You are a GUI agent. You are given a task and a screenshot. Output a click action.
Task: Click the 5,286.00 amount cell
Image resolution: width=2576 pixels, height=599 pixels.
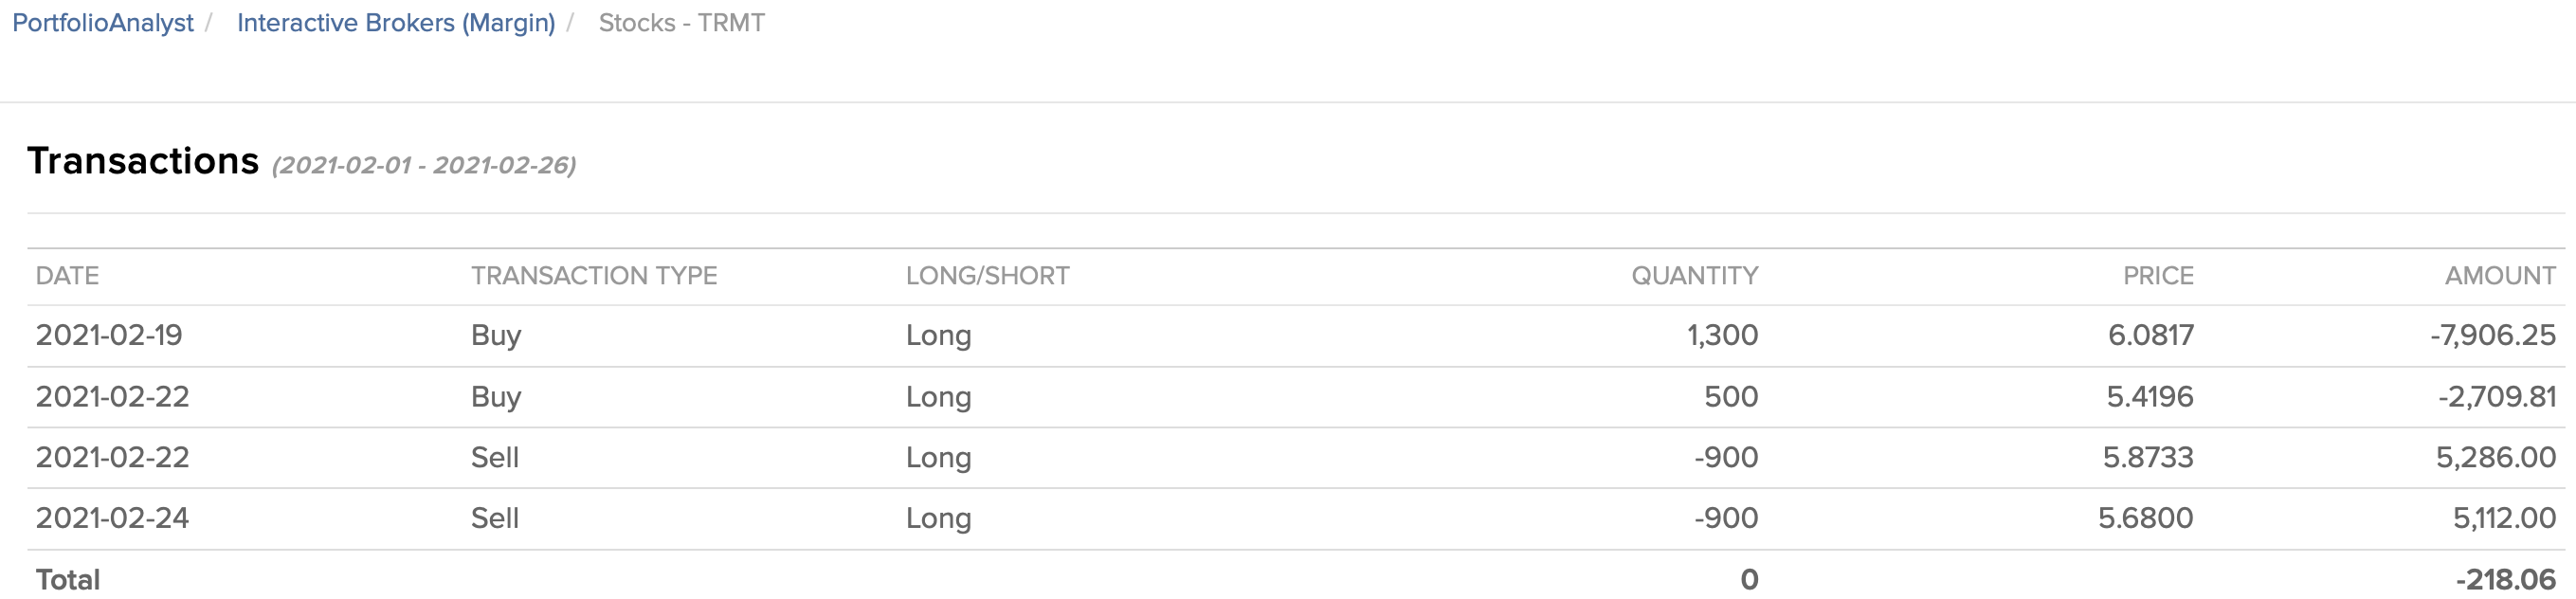coord(2496,458)
